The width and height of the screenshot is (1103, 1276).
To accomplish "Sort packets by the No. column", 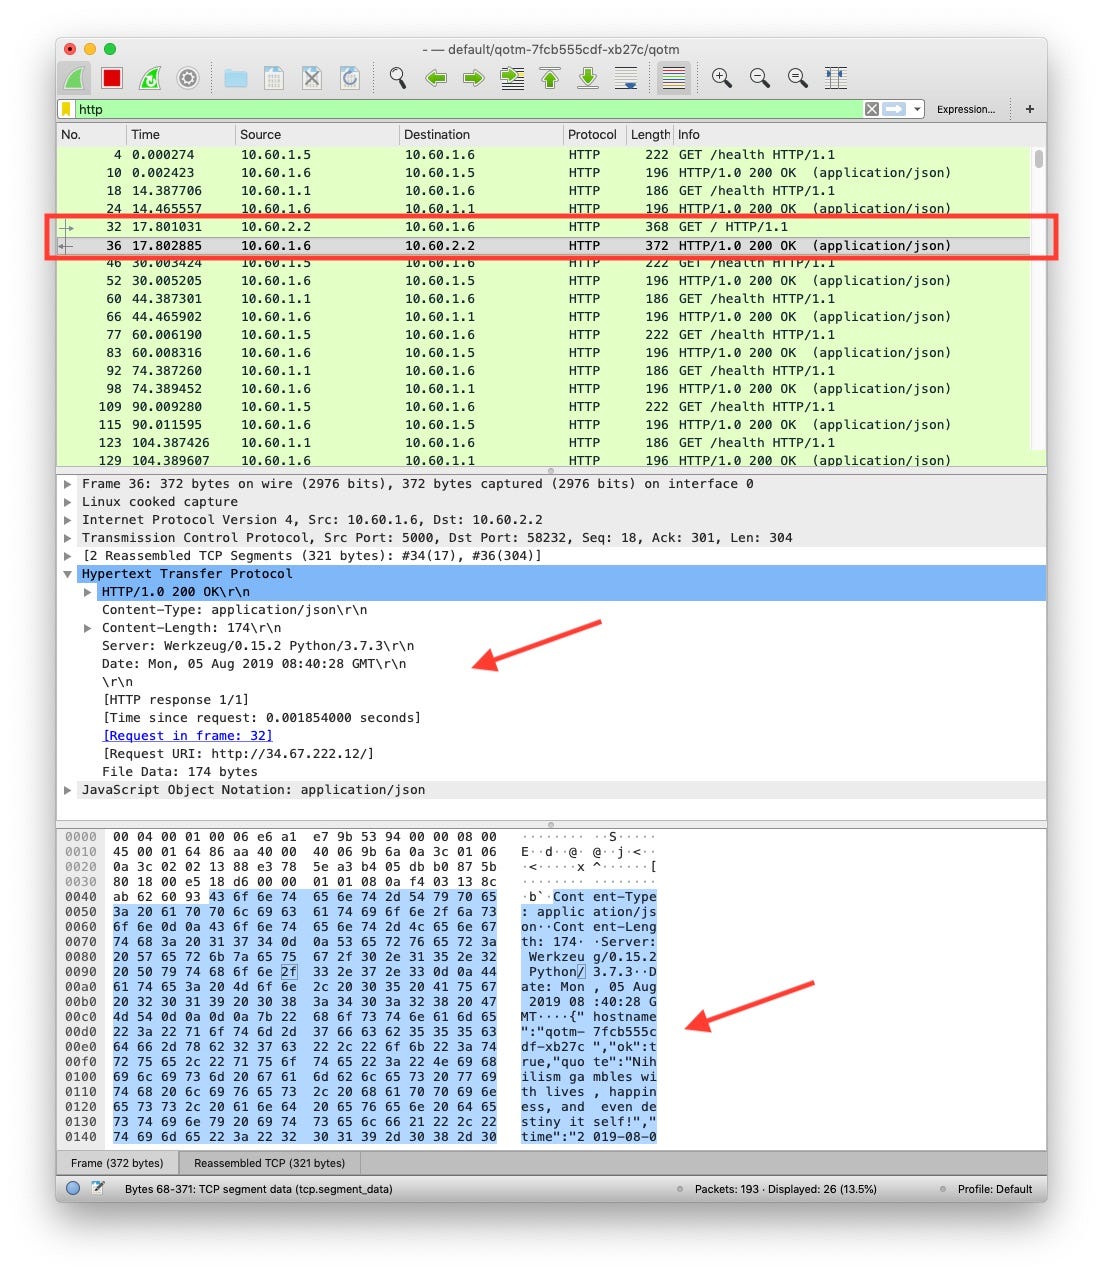I will click(92, 135).
